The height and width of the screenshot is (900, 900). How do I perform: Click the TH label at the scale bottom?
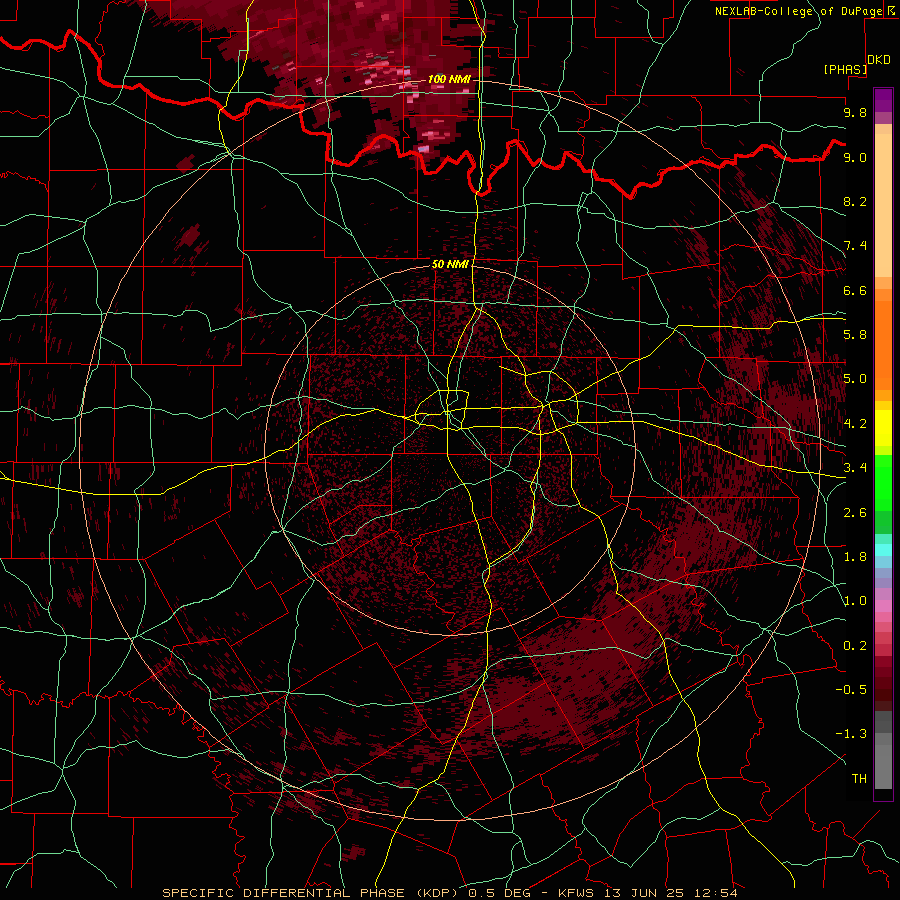point(859,779)
